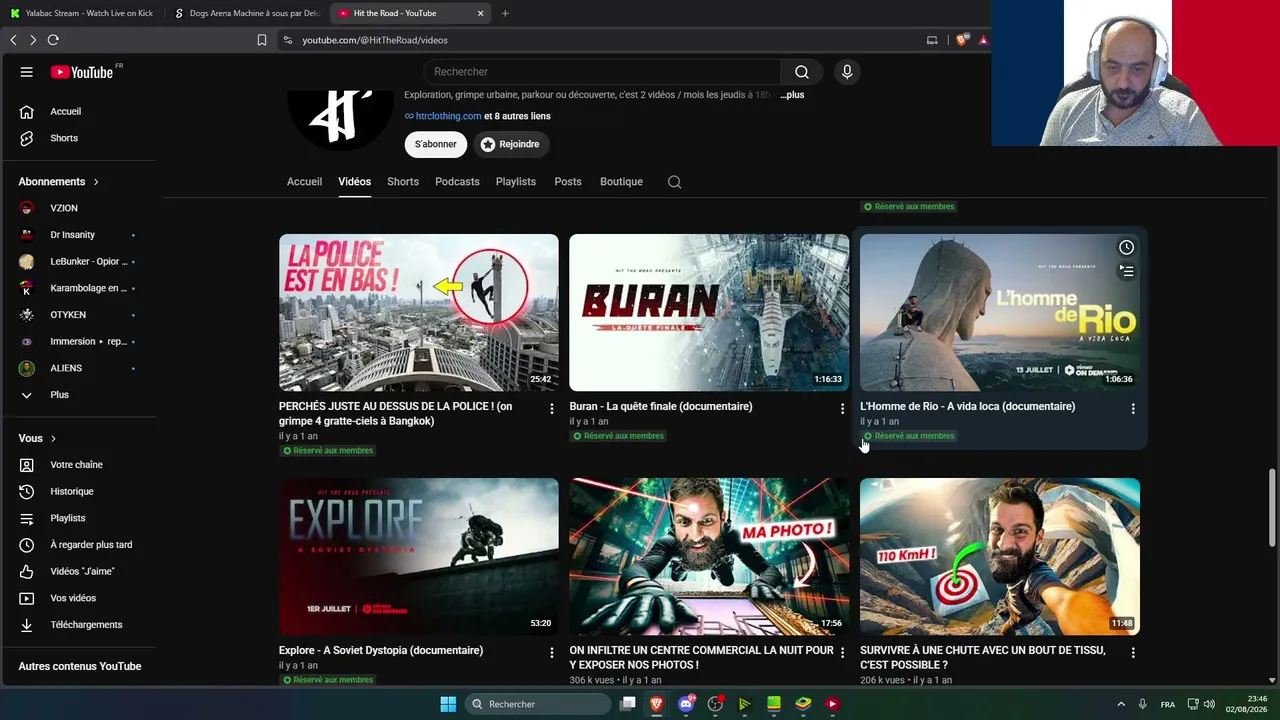This screenshot has height=720, width=1280.
Task: Switch to the Dogs Arena Machine tab
Action: 247,13
